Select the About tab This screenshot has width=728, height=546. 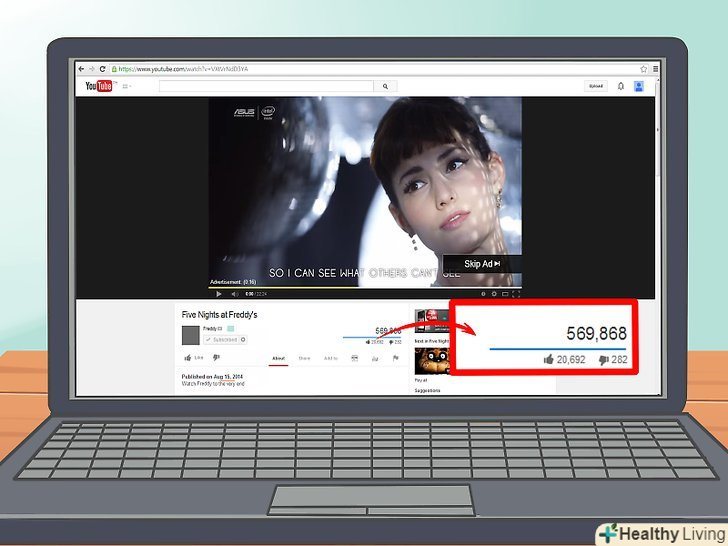pyautogui.click(x=278, y=358)
